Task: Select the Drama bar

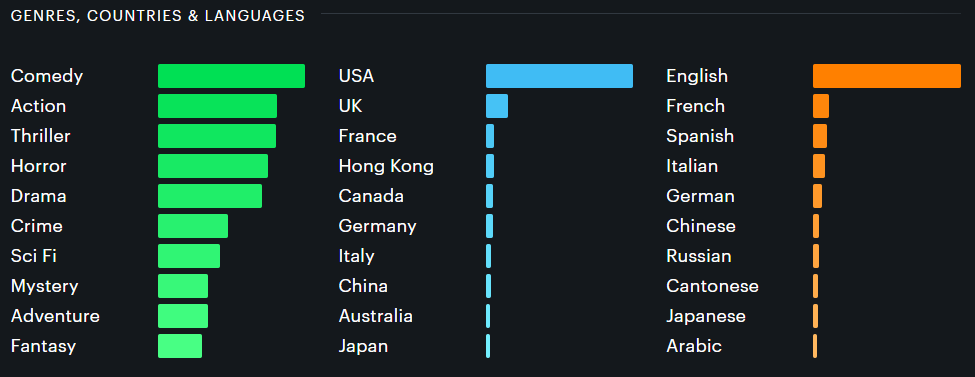Action: pos(210,196)
